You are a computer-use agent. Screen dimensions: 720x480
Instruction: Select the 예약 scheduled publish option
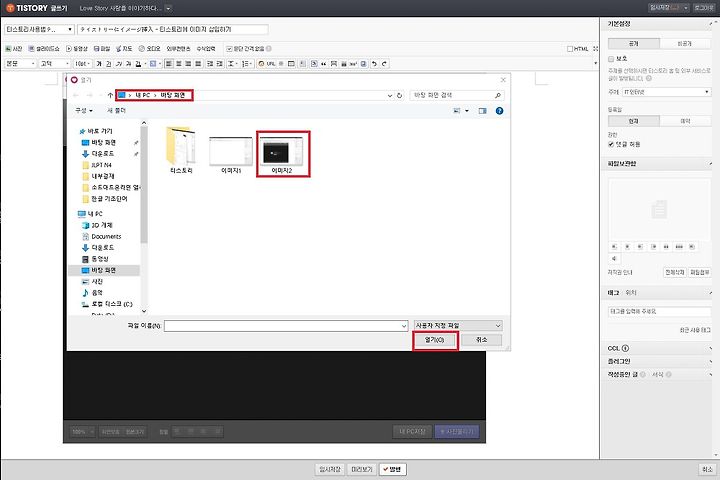(685, 121)
